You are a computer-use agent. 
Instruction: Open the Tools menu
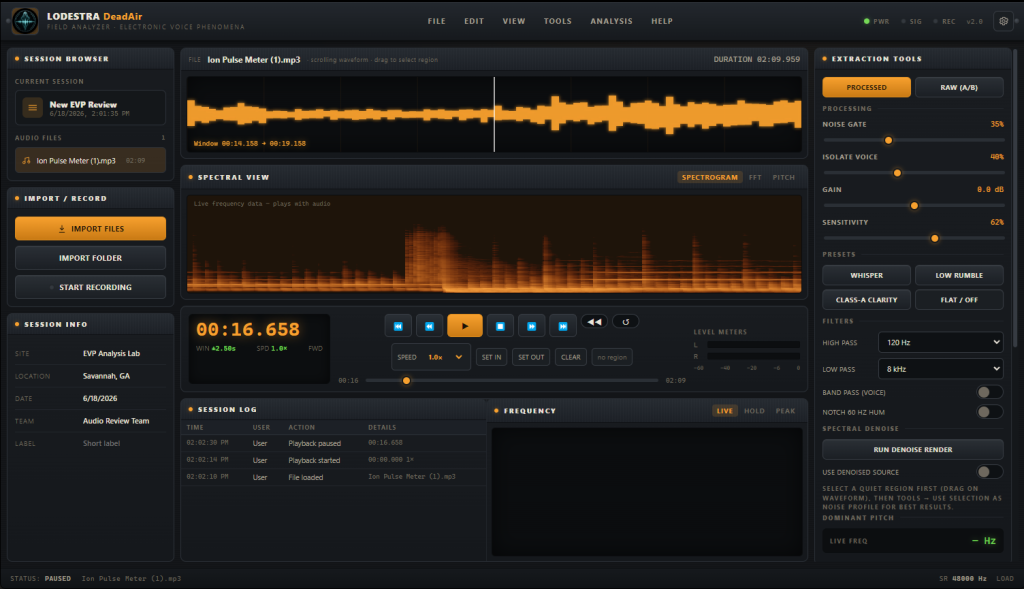tap(558, 21)
